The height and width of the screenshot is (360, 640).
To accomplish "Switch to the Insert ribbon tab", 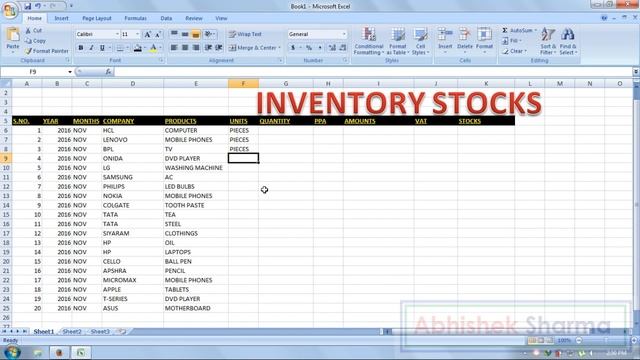I will 62,18.
